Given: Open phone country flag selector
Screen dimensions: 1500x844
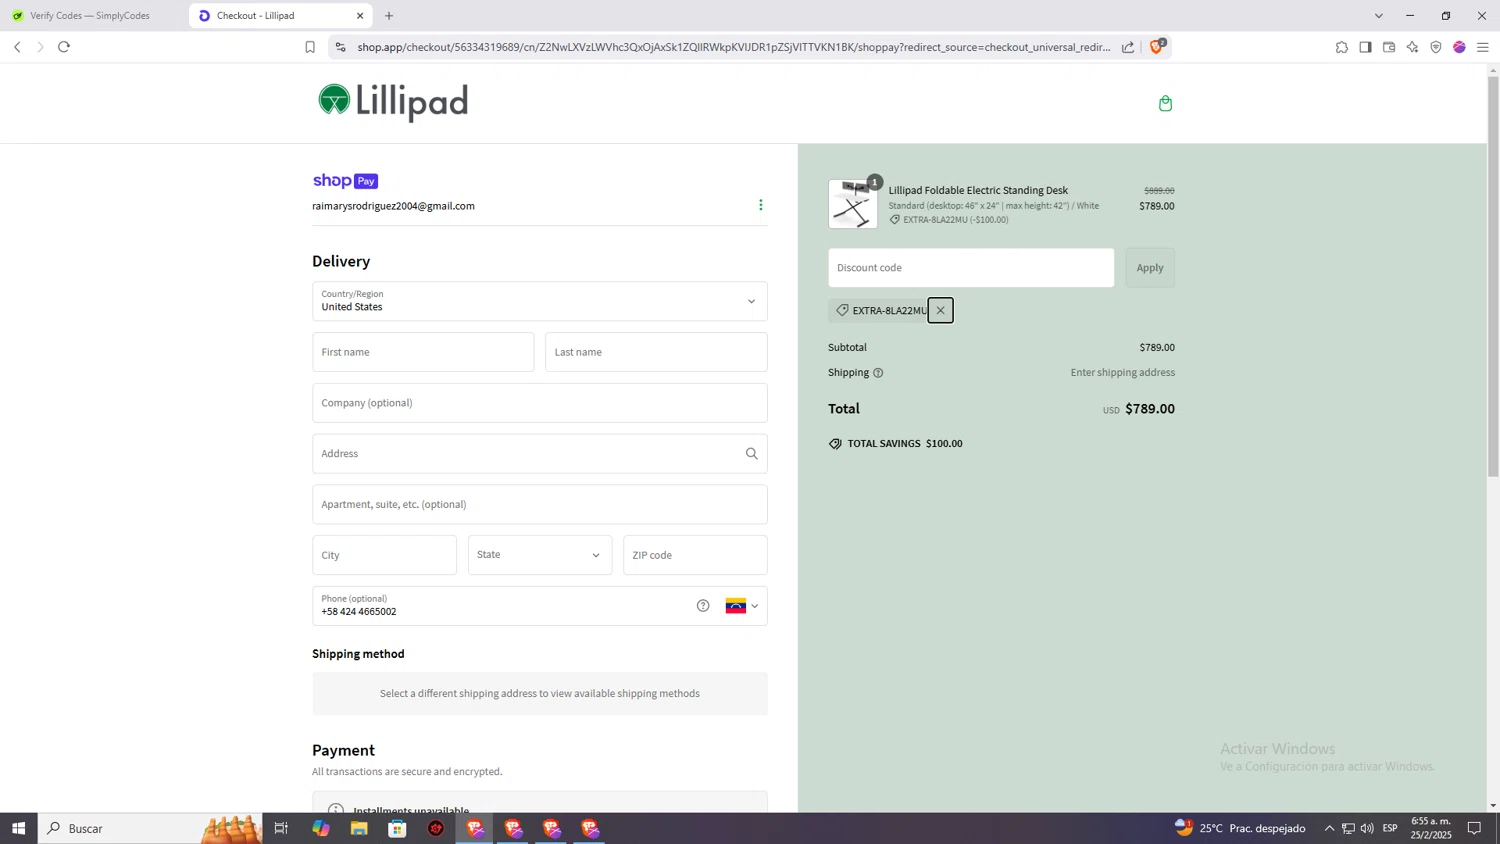Looking at the screenshot, I should pyautogui.click(x=742, y=606).
